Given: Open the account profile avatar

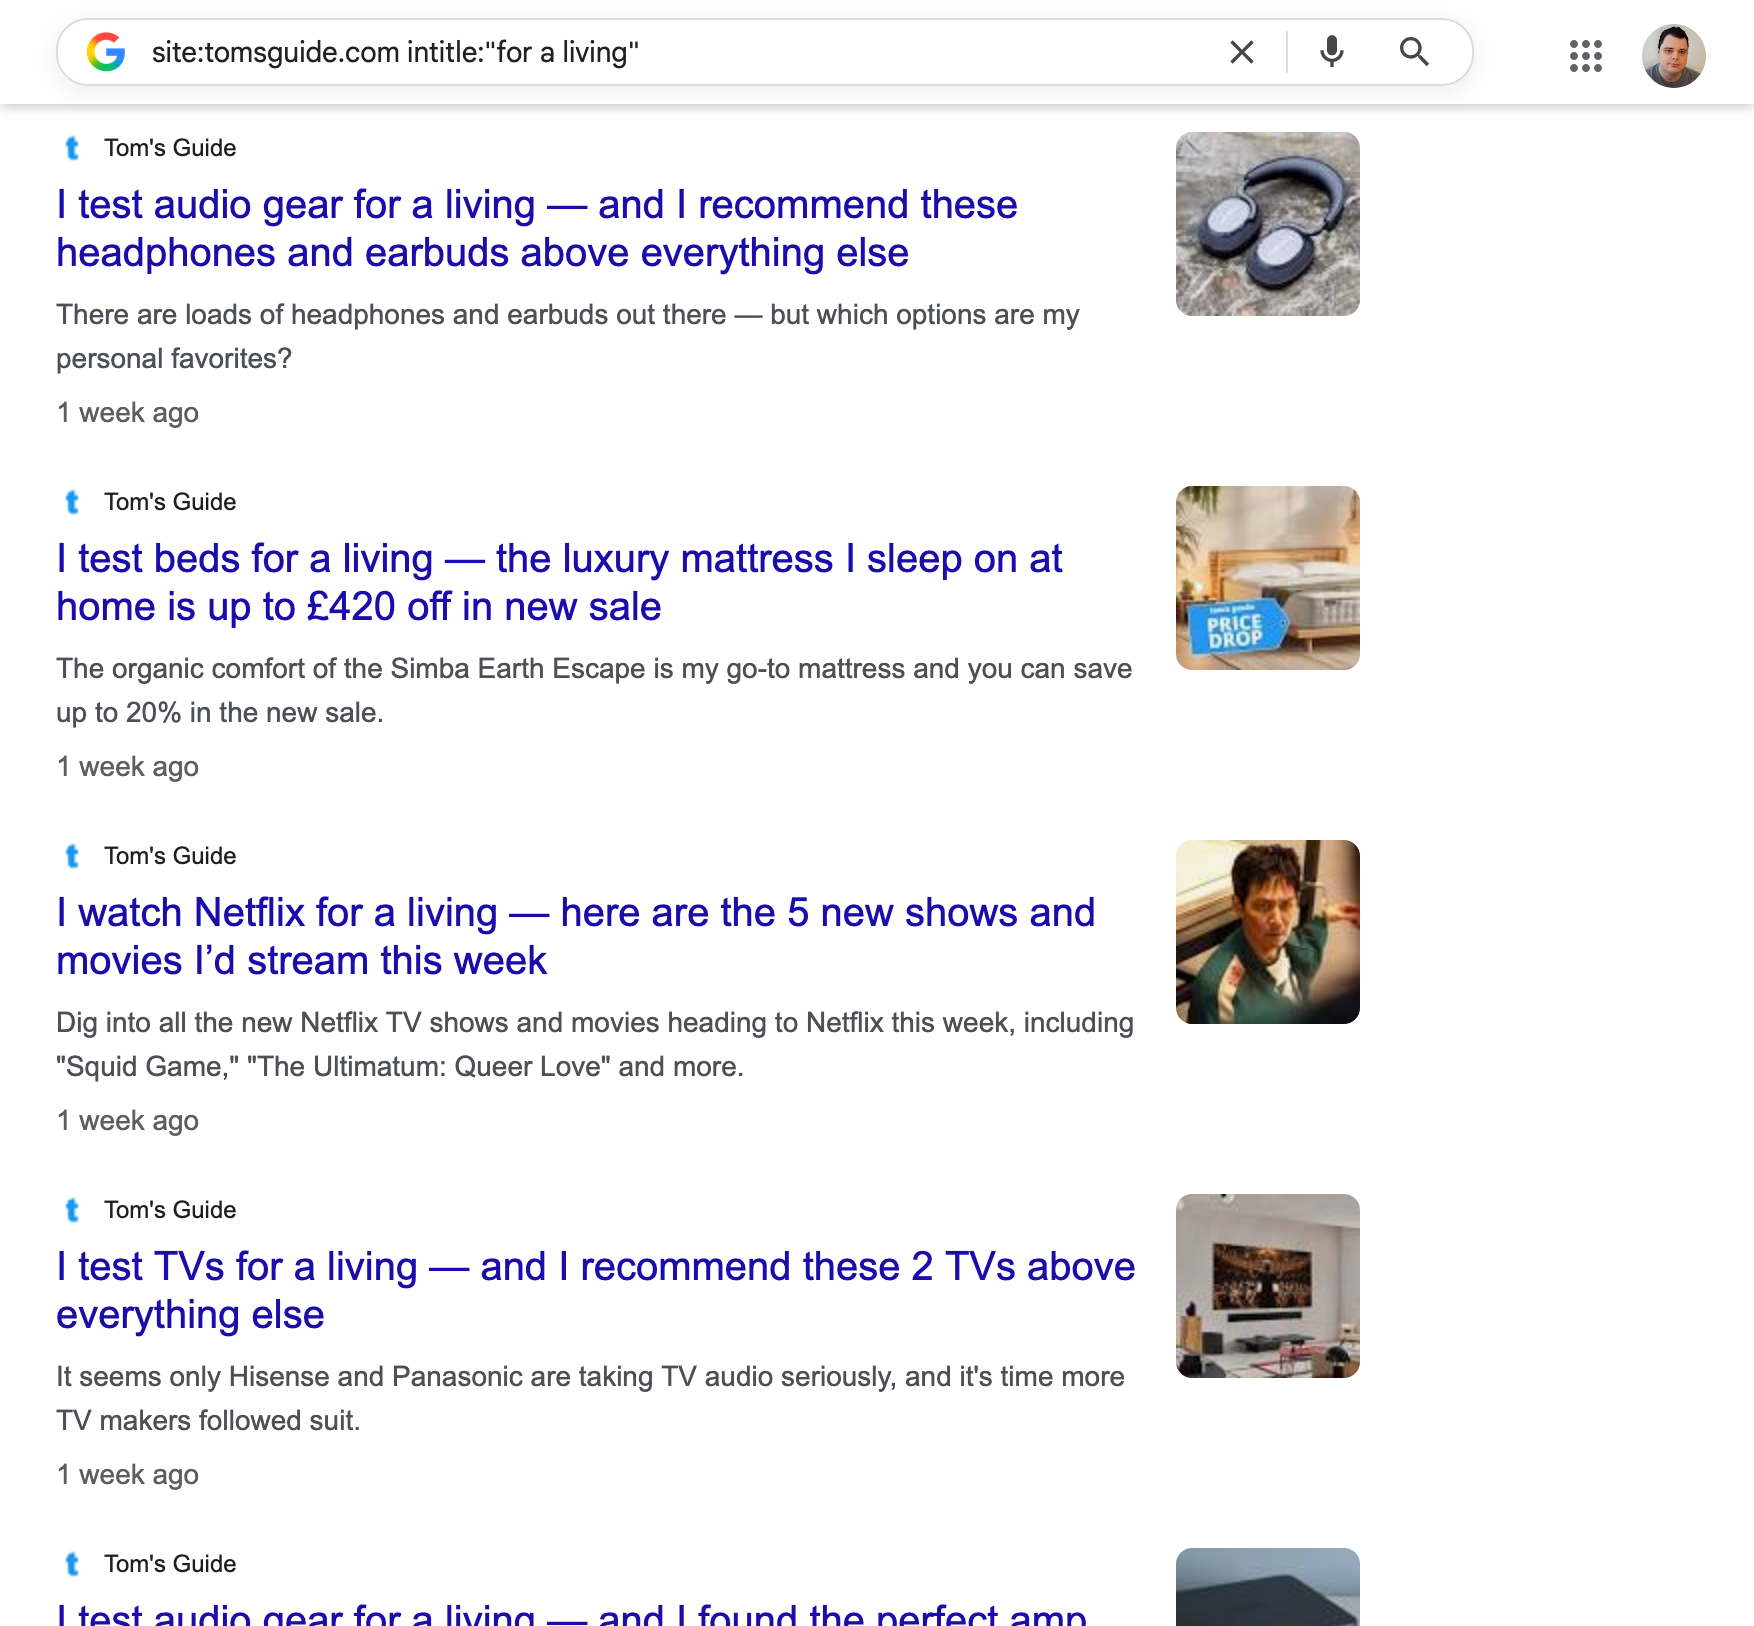Looking at the screenshot, I should click(x=1673, y=56).
